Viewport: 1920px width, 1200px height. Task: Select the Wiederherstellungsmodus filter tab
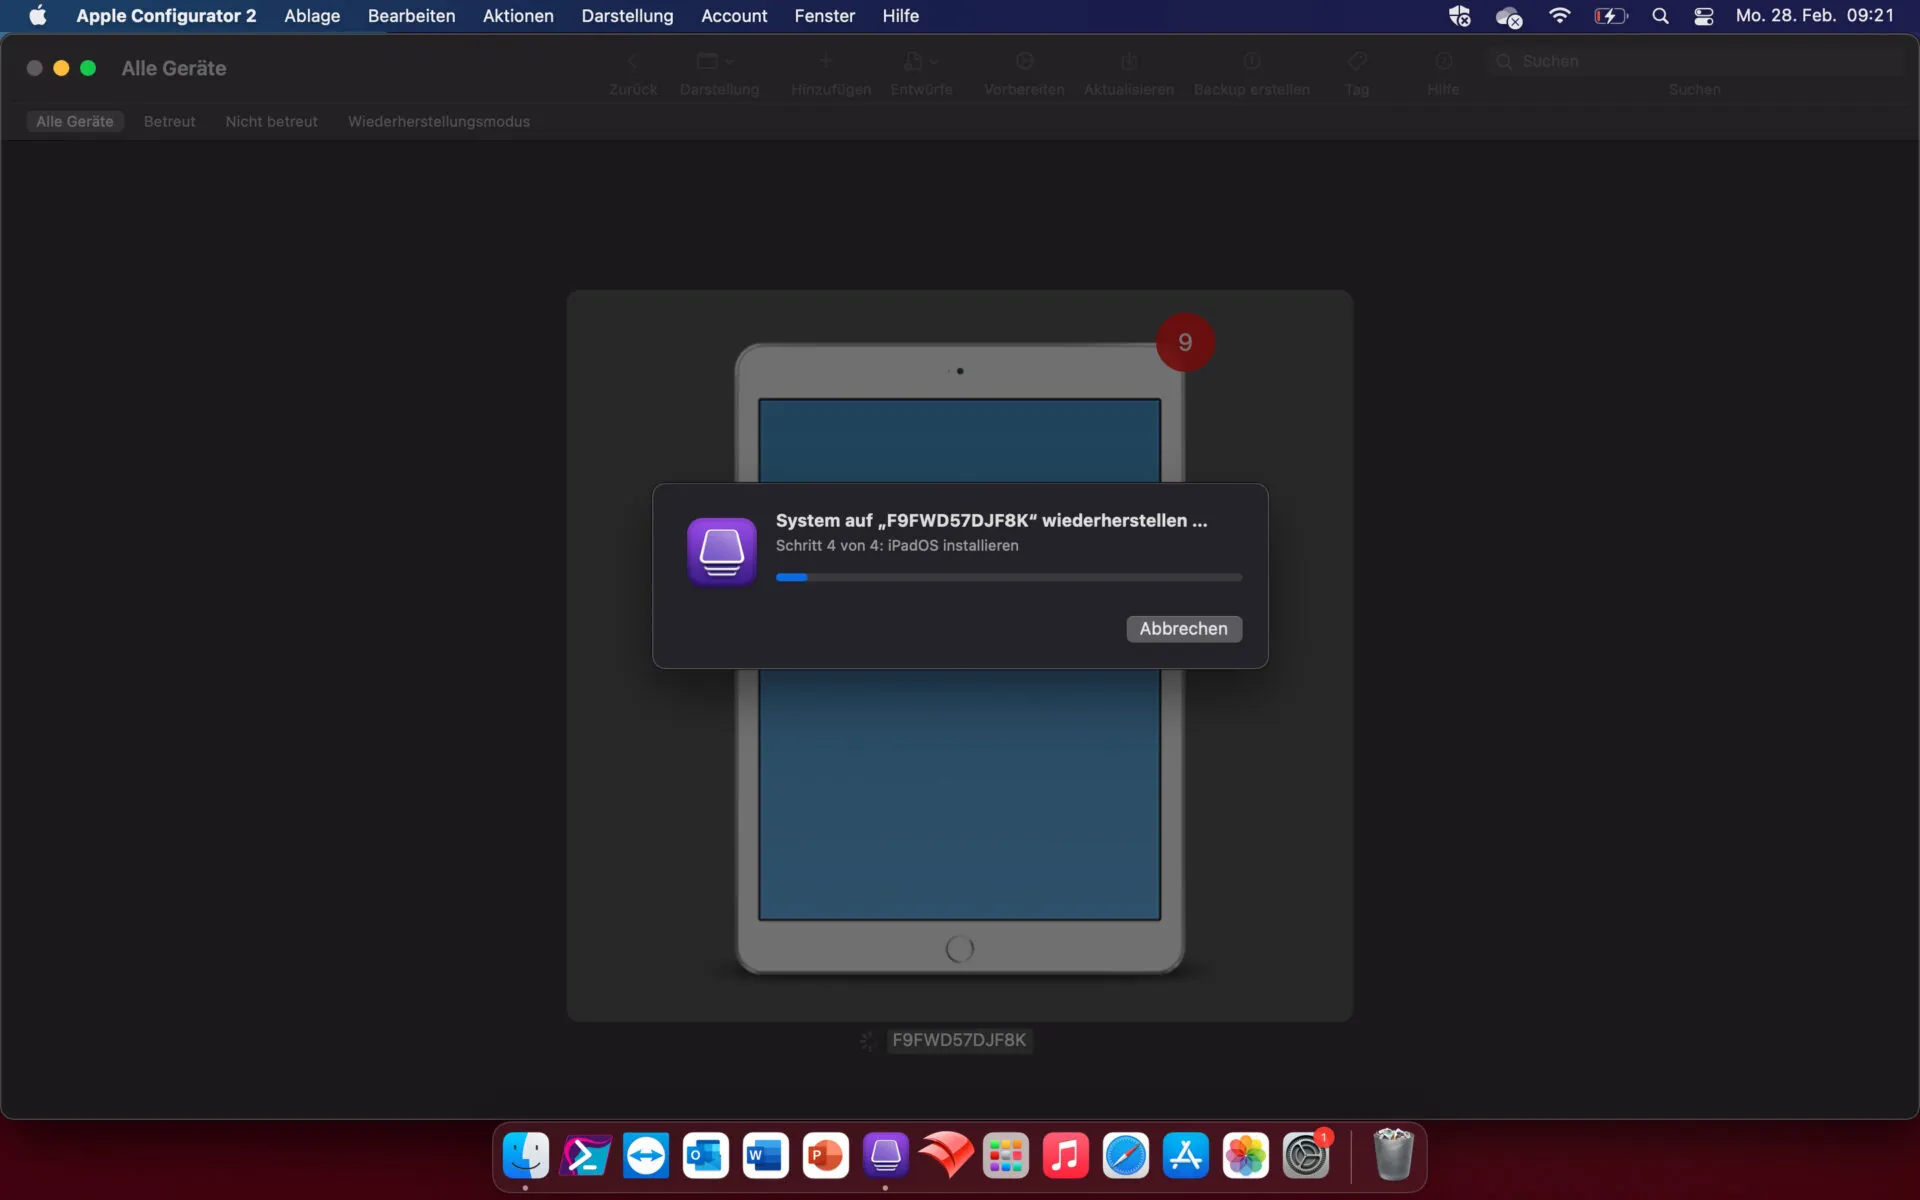[439, 121]
